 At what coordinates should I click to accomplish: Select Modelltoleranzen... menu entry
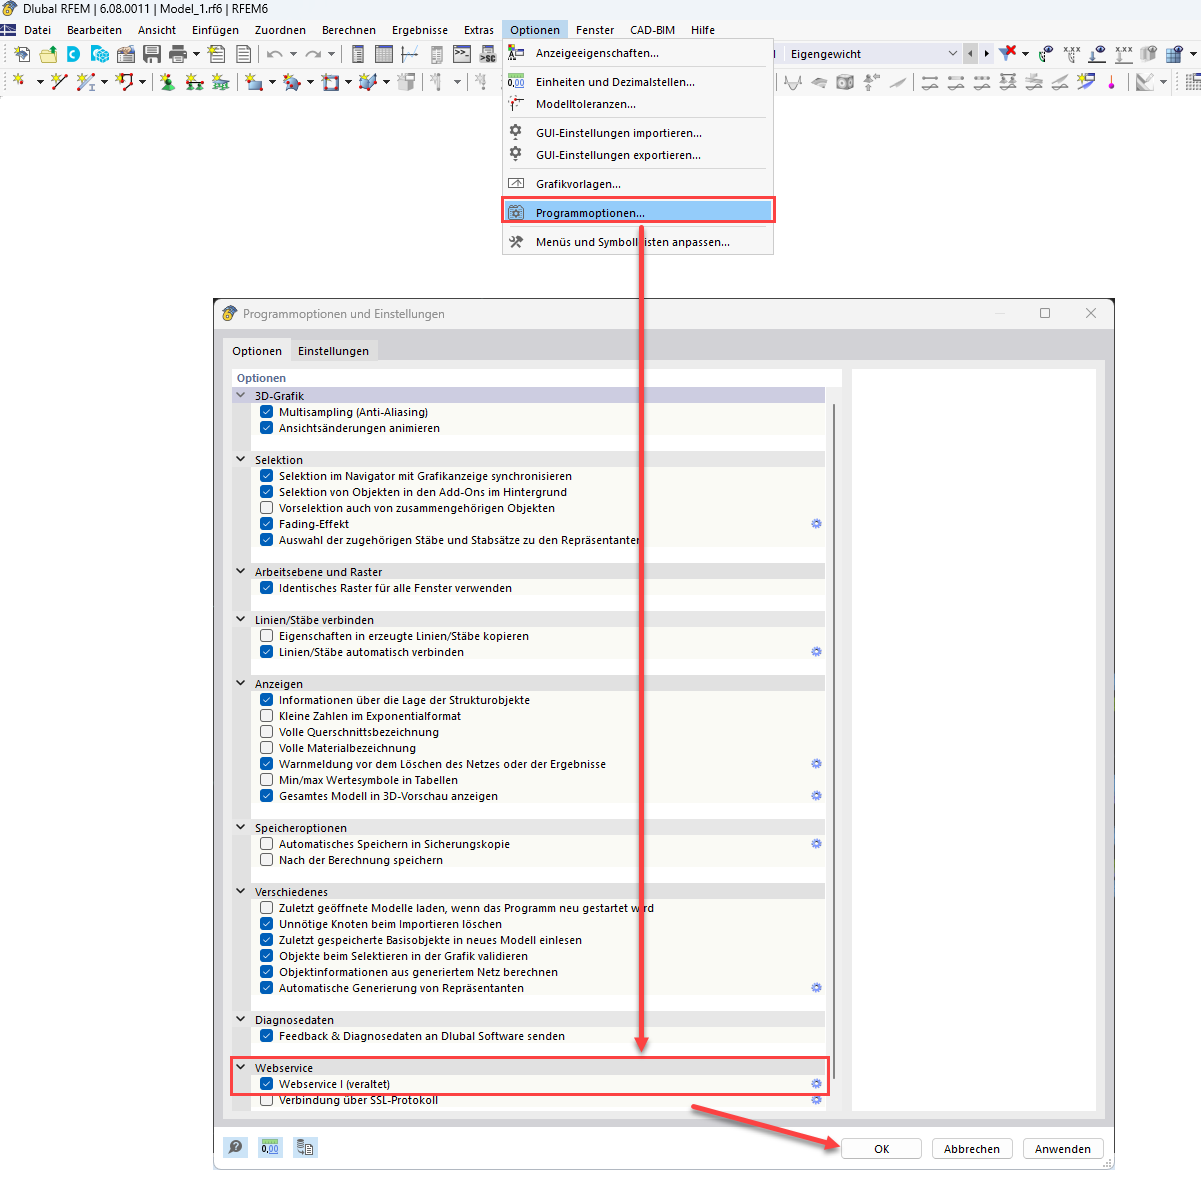[x=638, y=104]
